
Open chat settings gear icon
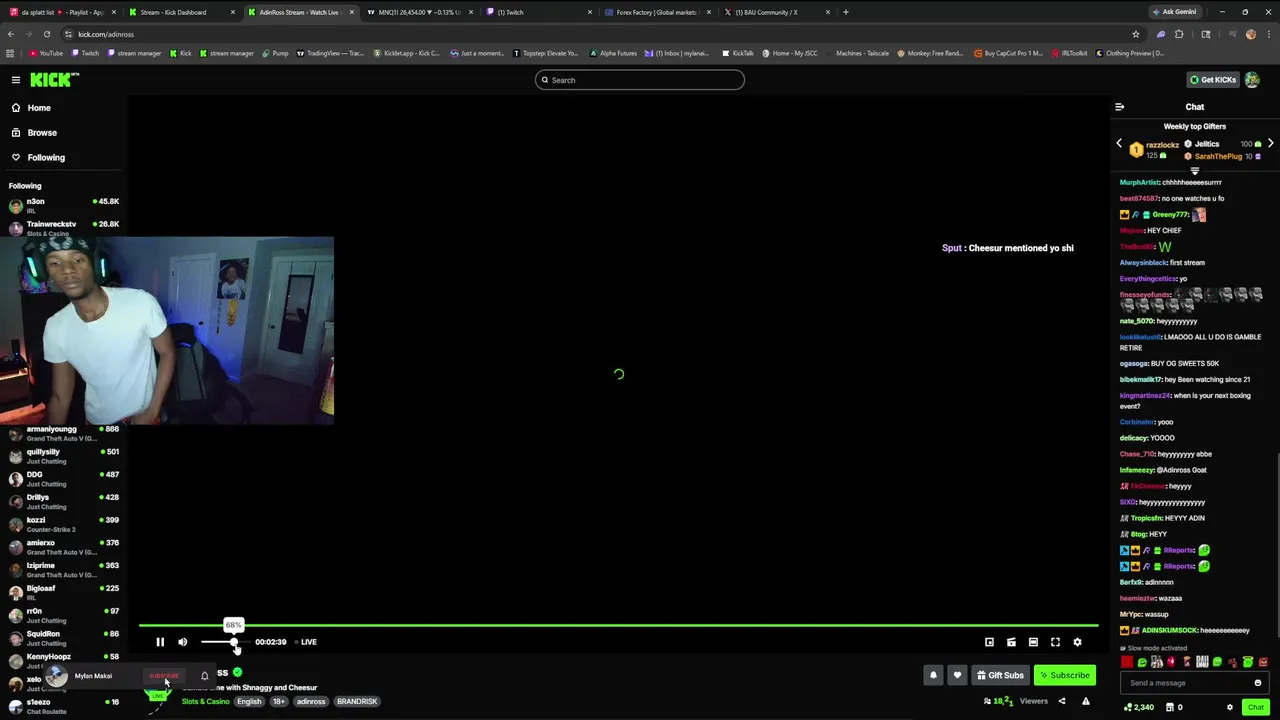tap(1230, 707)
